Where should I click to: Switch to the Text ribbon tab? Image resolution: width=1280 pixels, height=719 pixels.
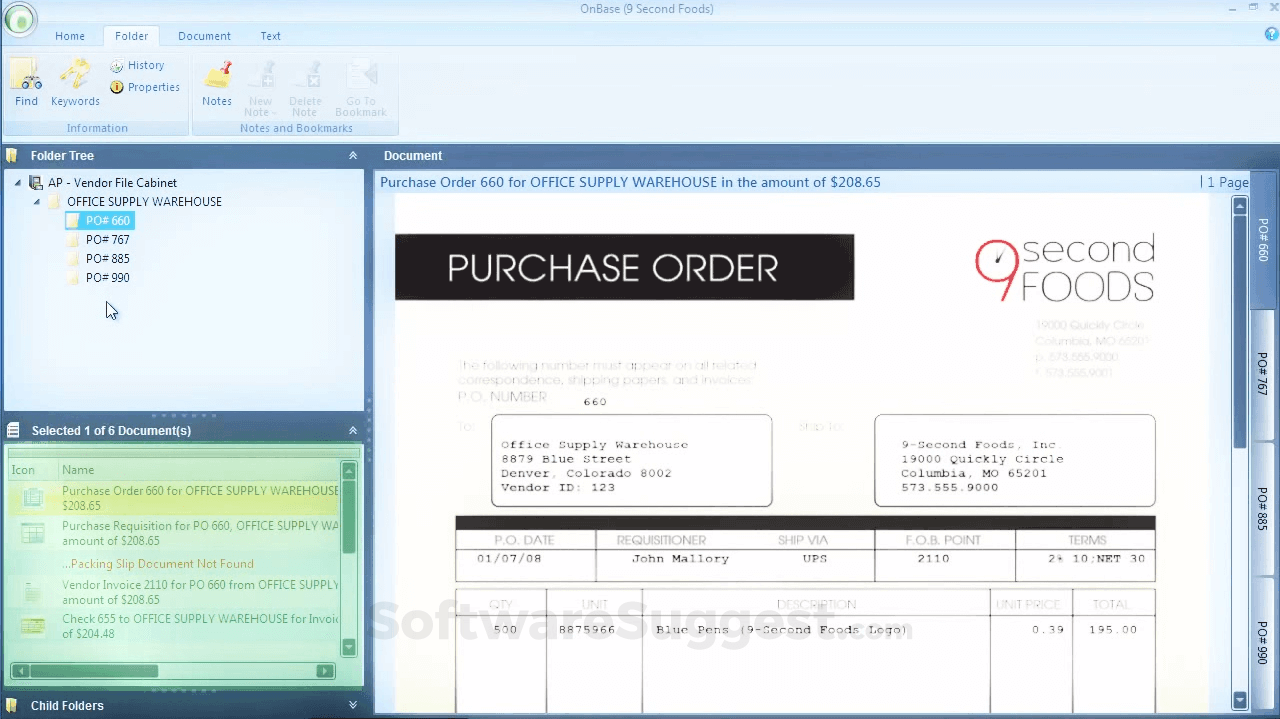270,36
